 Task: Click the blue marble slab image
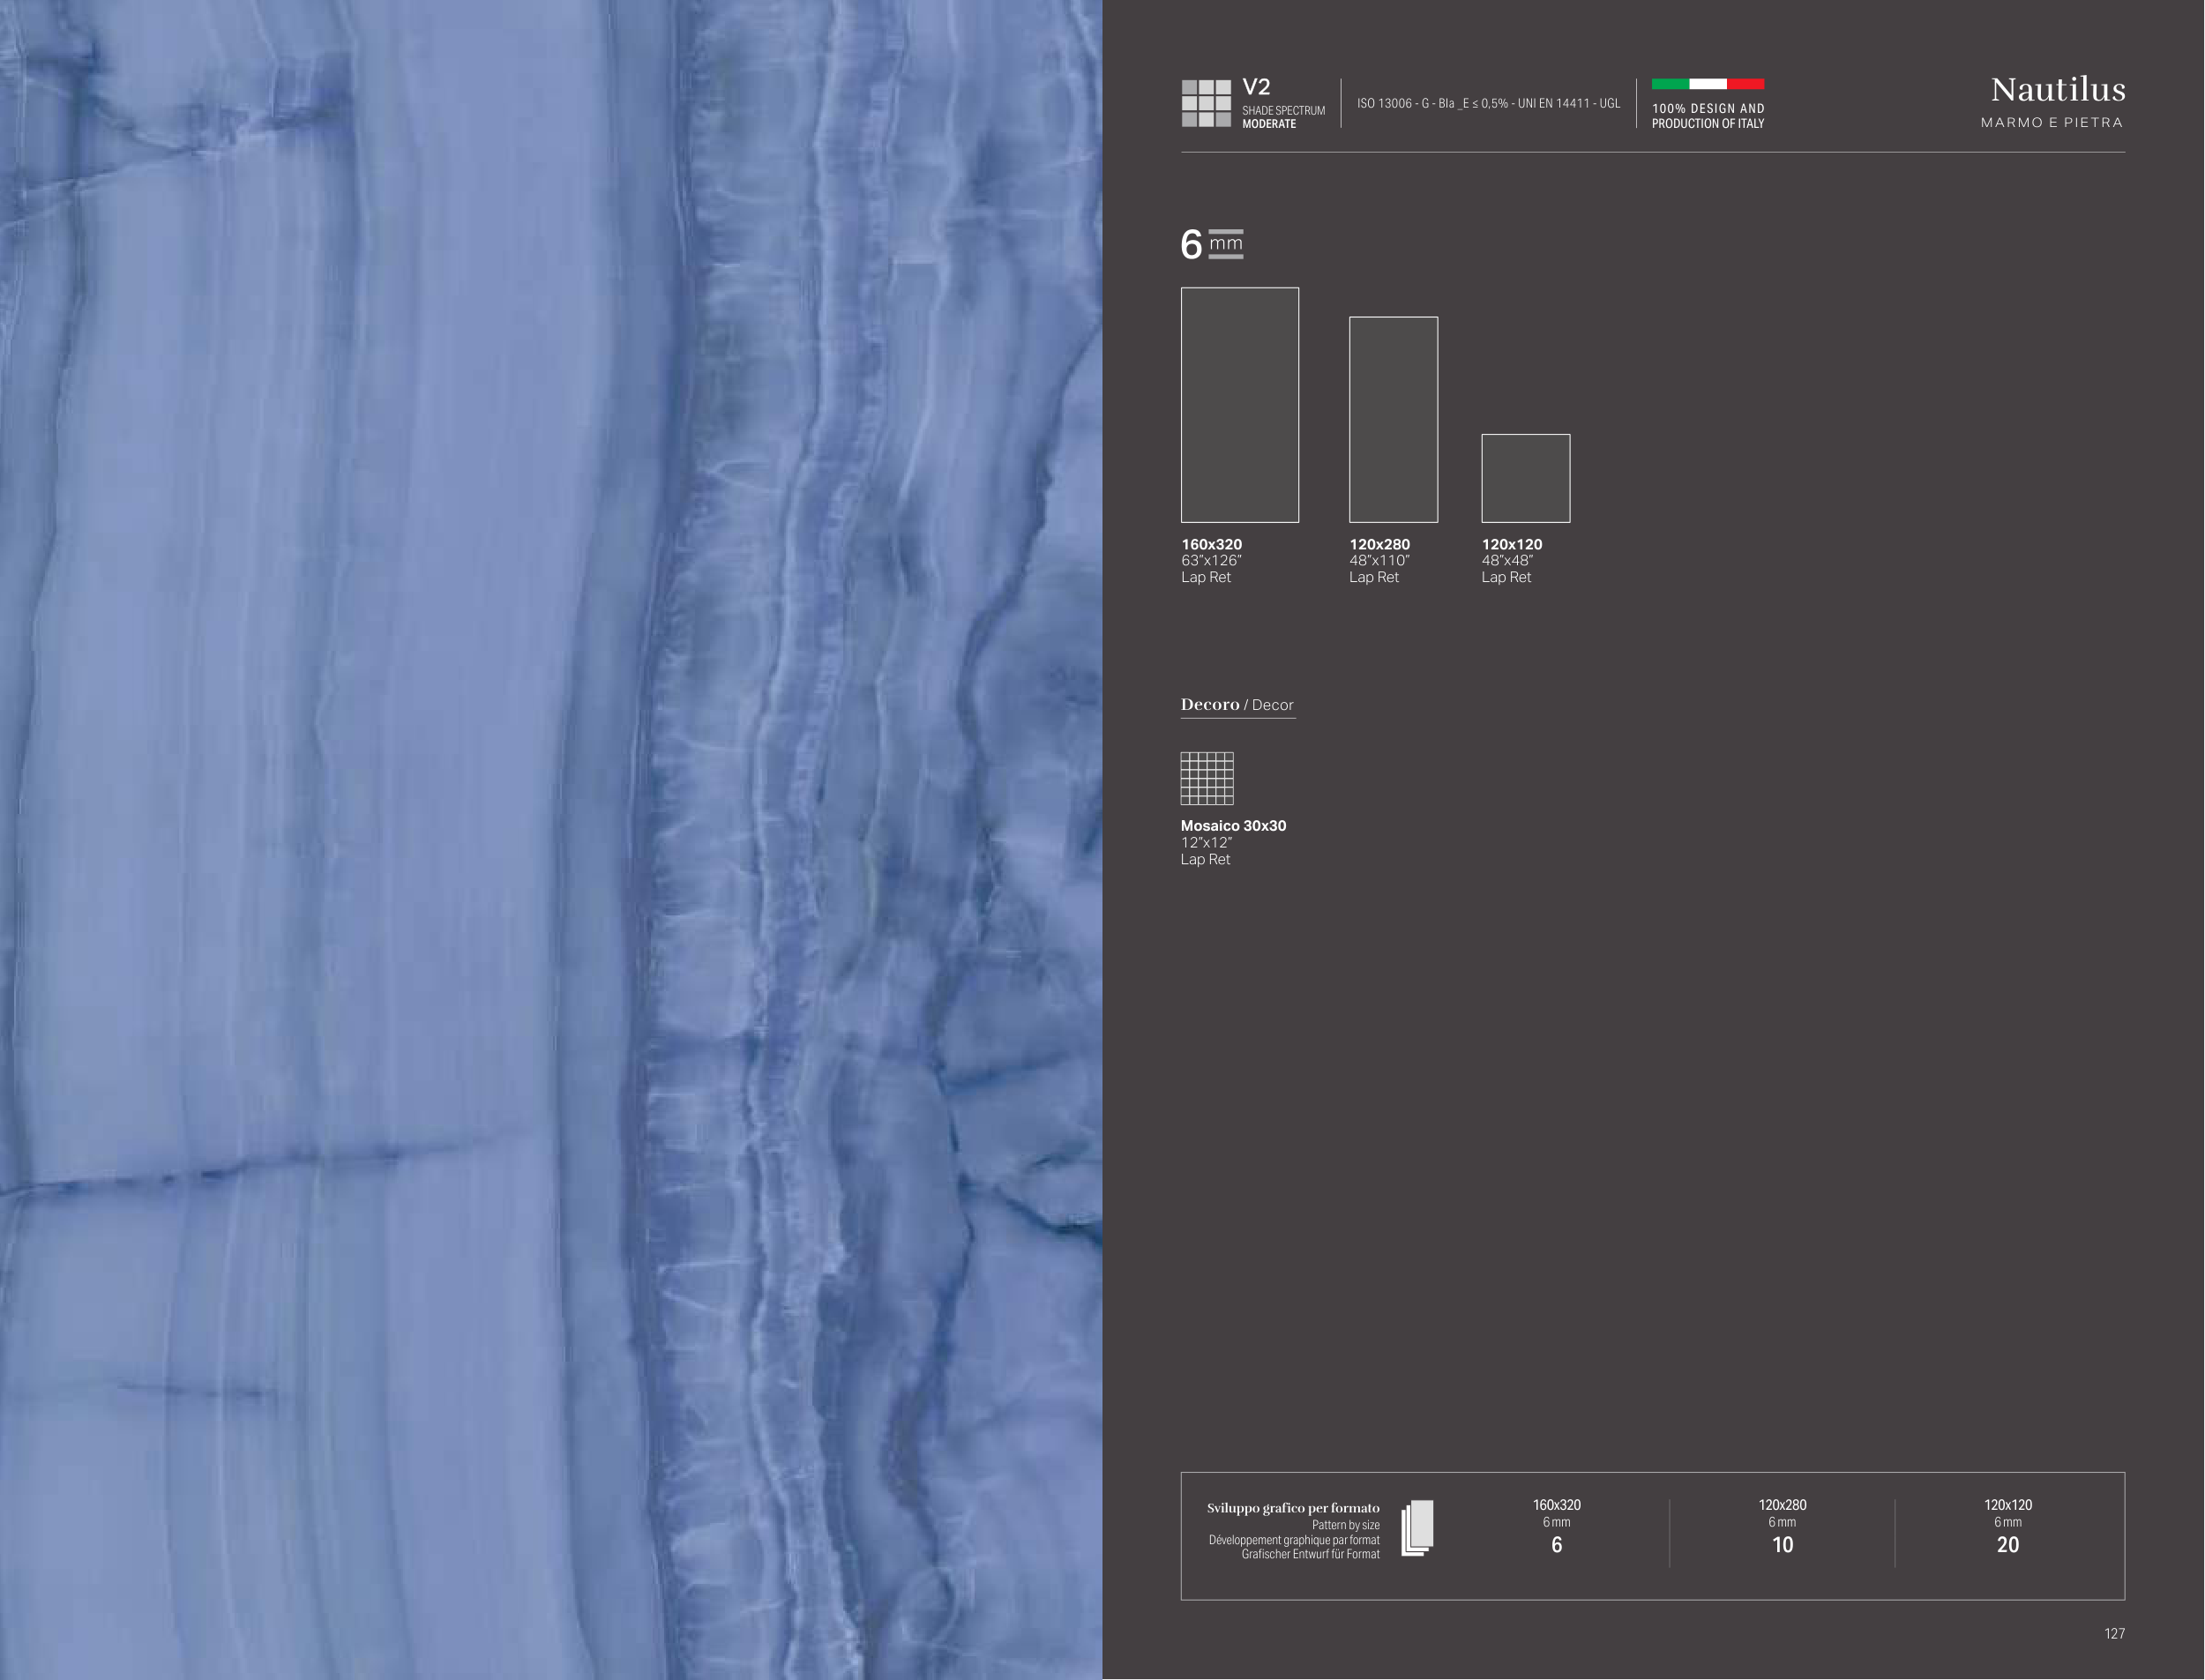(550, 840)
